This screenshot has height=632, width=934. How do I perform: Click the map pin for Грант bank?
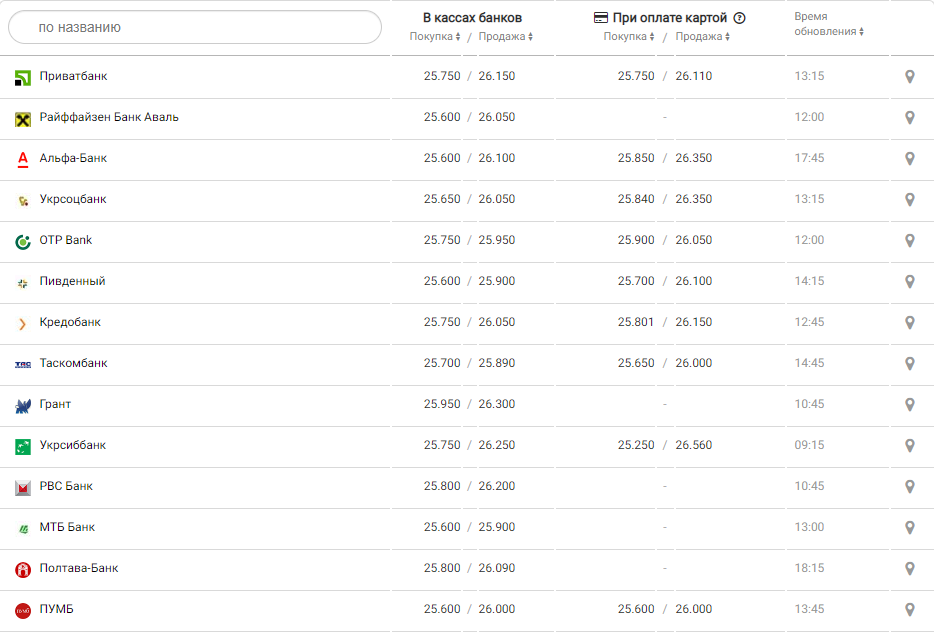(x=909, y=405)
